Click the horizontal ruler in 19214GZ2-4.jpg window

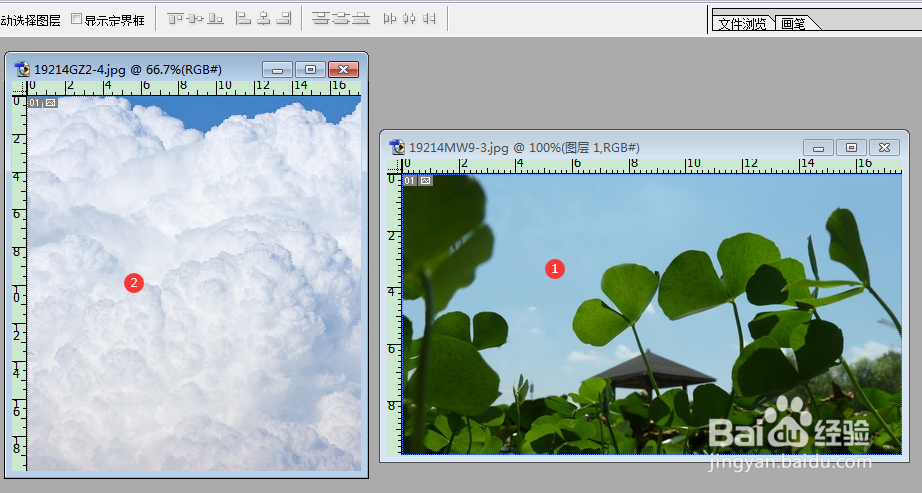193,88
